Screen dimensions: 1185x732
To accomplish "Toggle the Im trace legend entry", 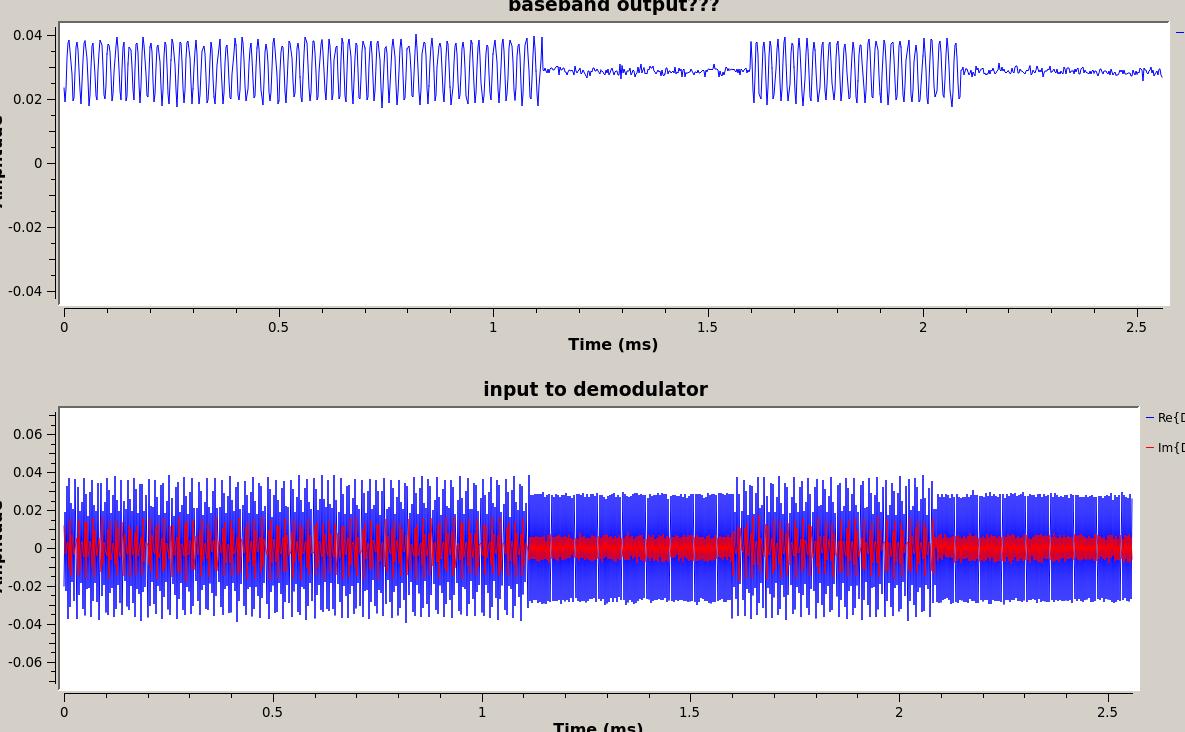I will click(x=1166, y=448).
